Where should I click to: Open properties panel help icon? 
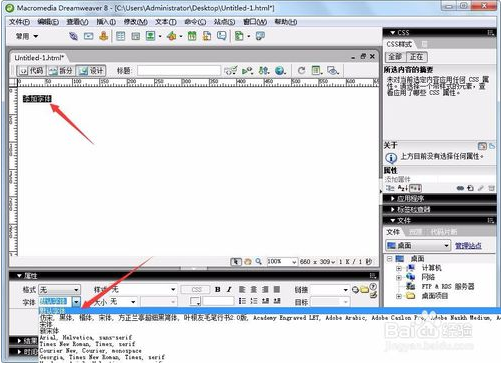(373, 286)
